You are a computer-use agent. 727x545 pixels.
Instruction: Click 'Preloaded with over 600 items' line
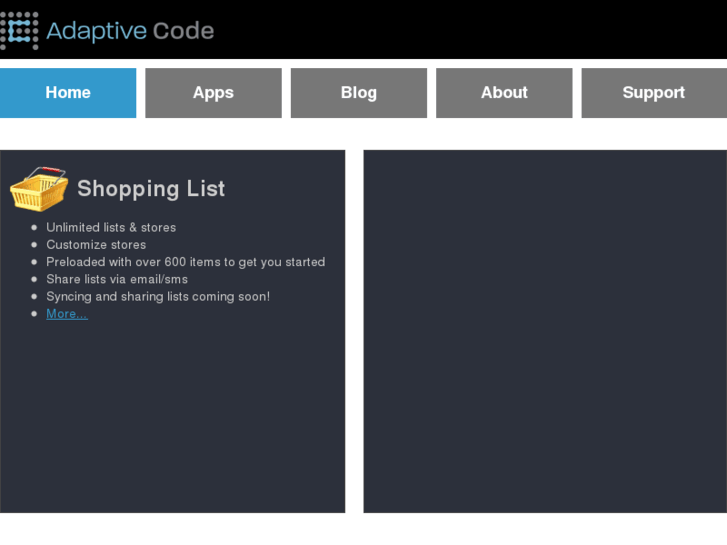coord(185,262)
